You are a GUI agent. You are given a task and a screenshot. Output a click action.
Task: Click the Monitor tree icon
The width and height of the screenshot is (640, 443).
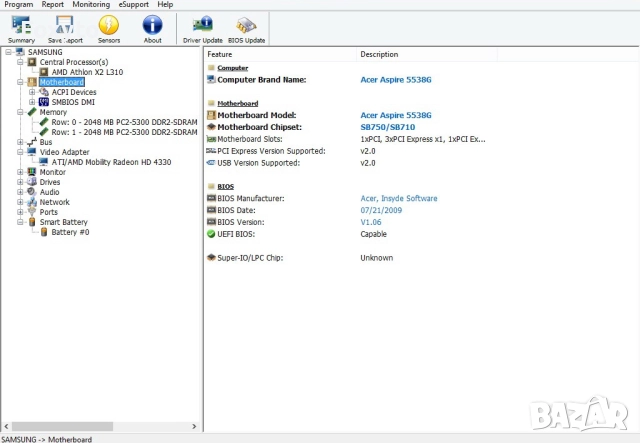click(x=32, y=172)
